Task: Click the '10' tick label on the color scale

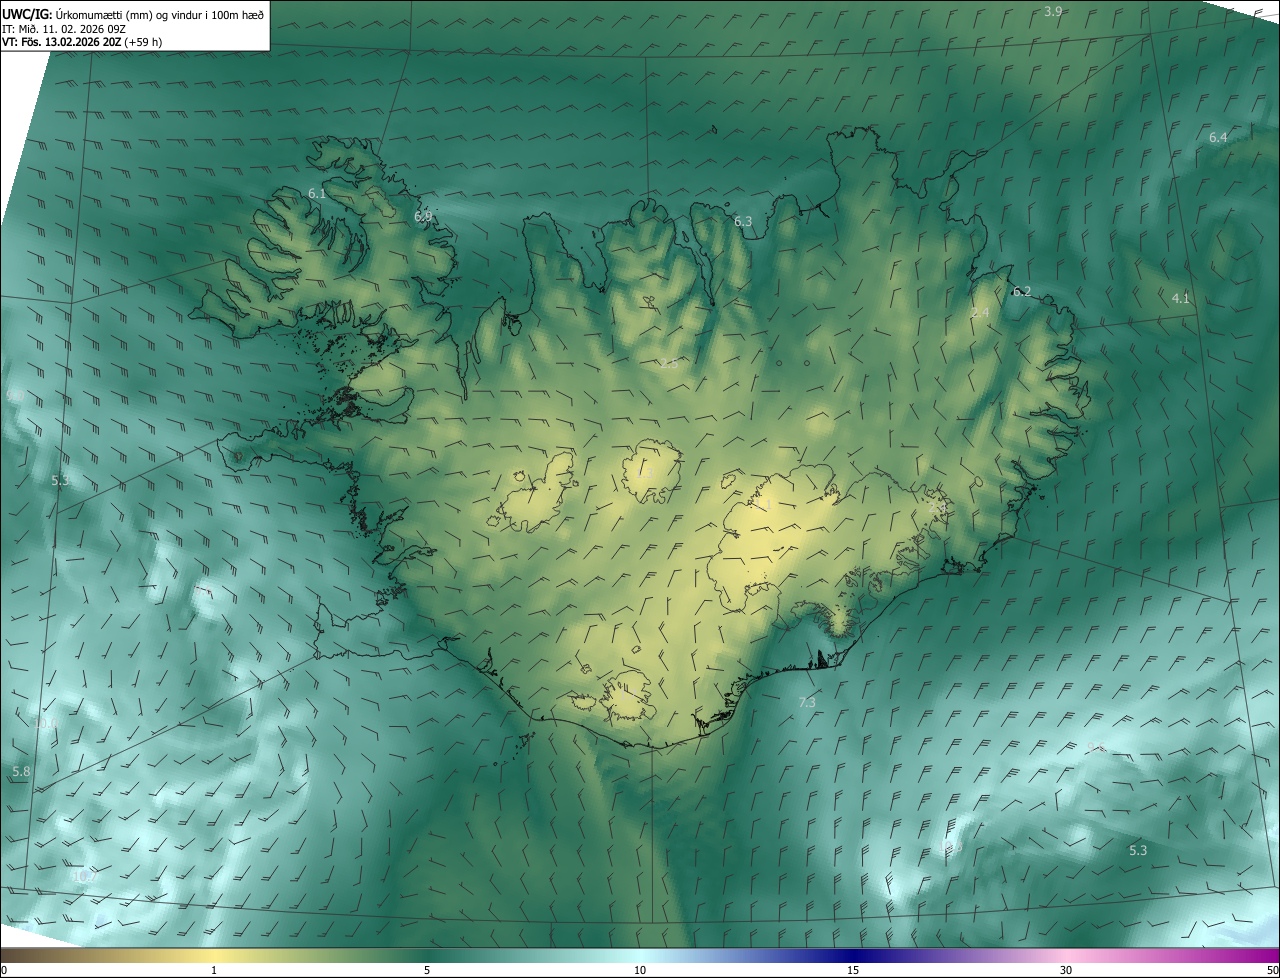Action: tap(640, 971)
